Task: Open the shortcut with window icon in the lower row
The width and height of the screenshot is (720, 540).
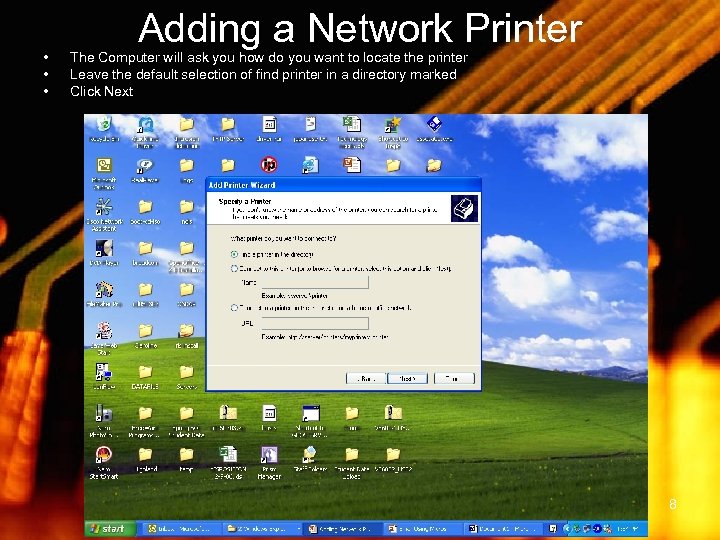Action: [310, 413]
